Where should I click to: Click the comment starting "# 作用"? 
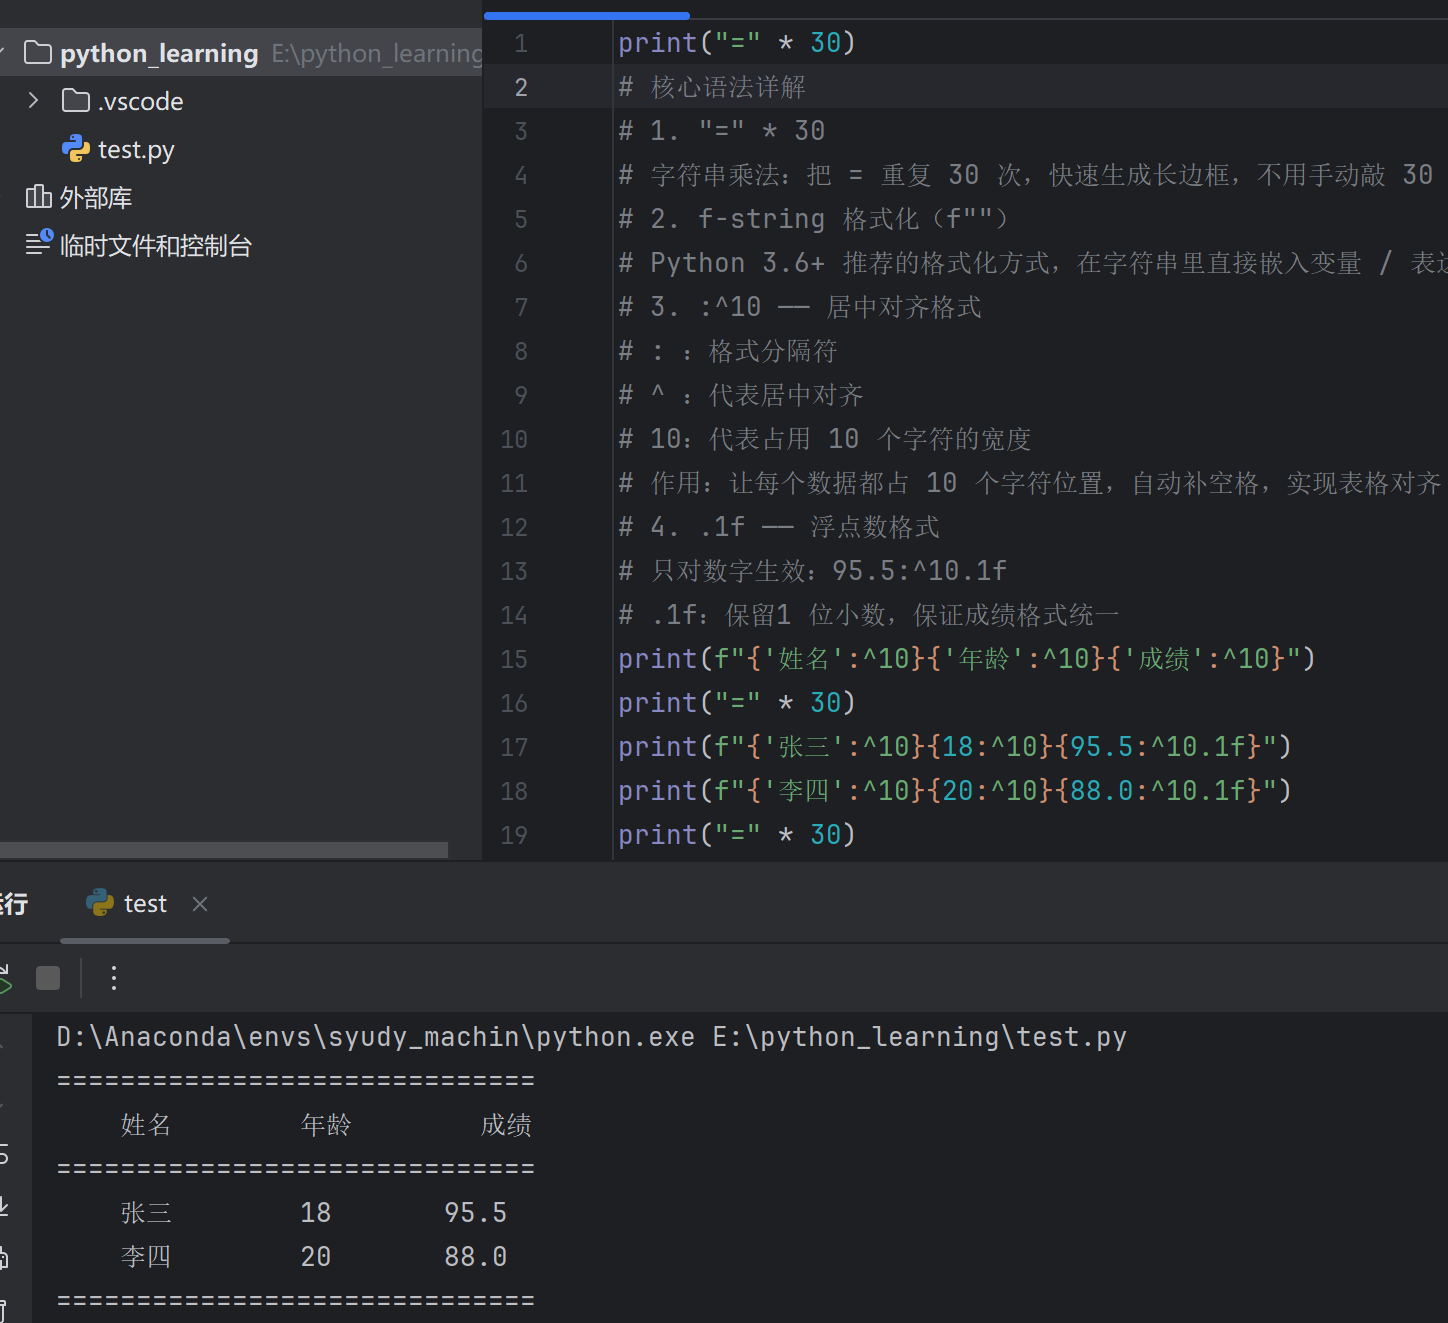click(1030, 483)
